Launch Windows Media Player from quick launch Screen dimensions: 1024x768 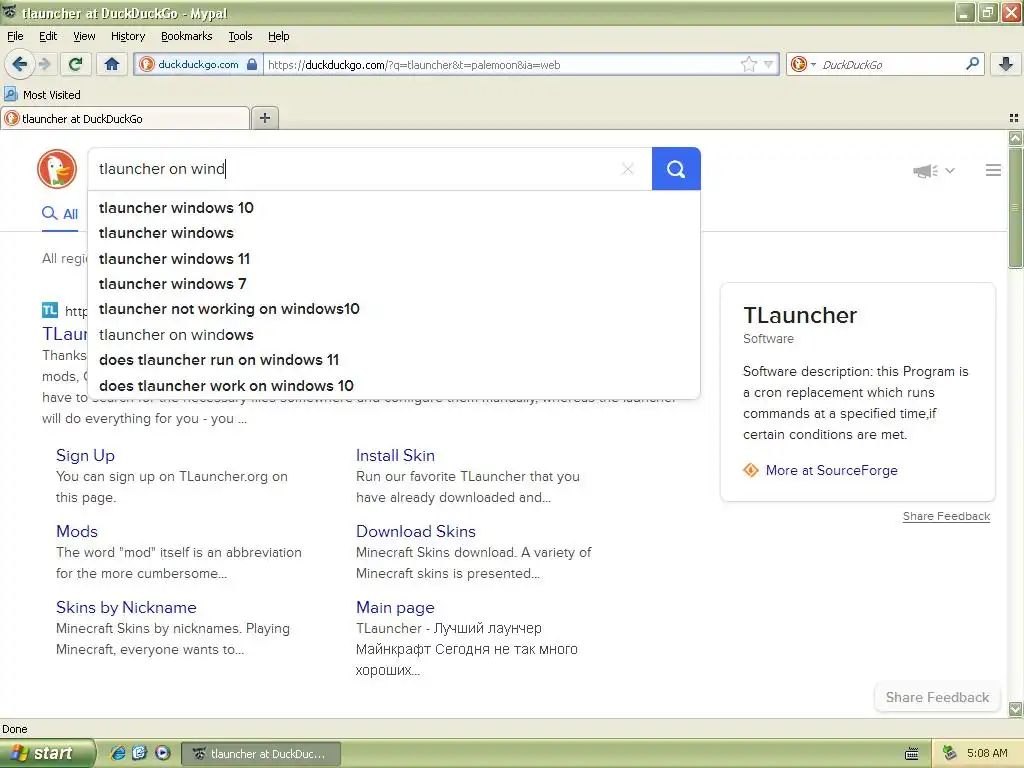tap(162, 753)
